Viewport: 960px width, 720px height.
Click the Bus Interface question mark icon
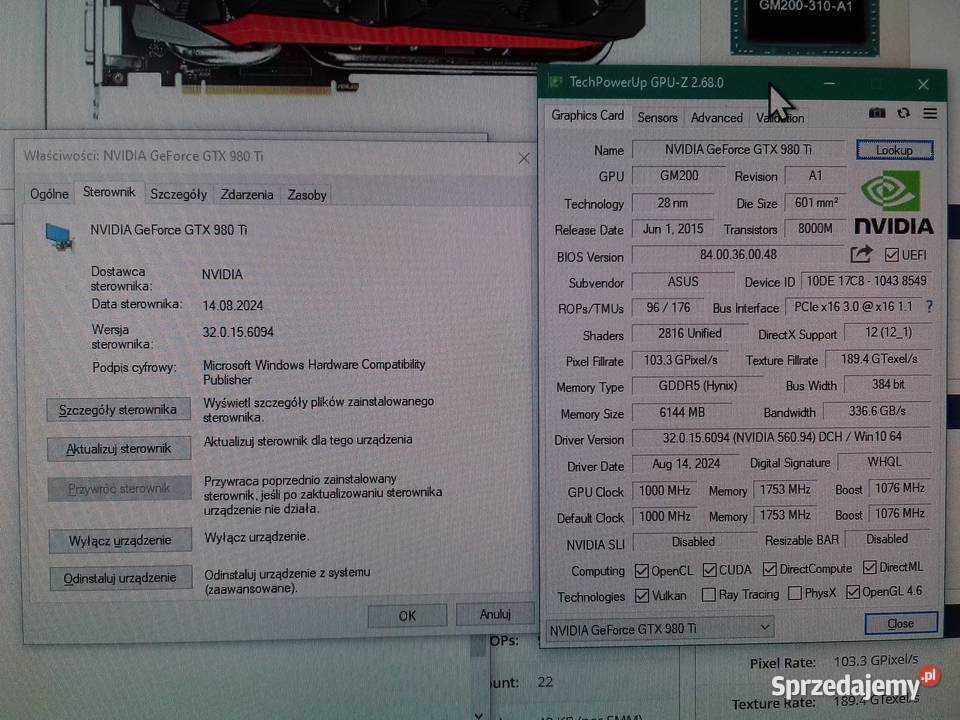tap(929, 307)
